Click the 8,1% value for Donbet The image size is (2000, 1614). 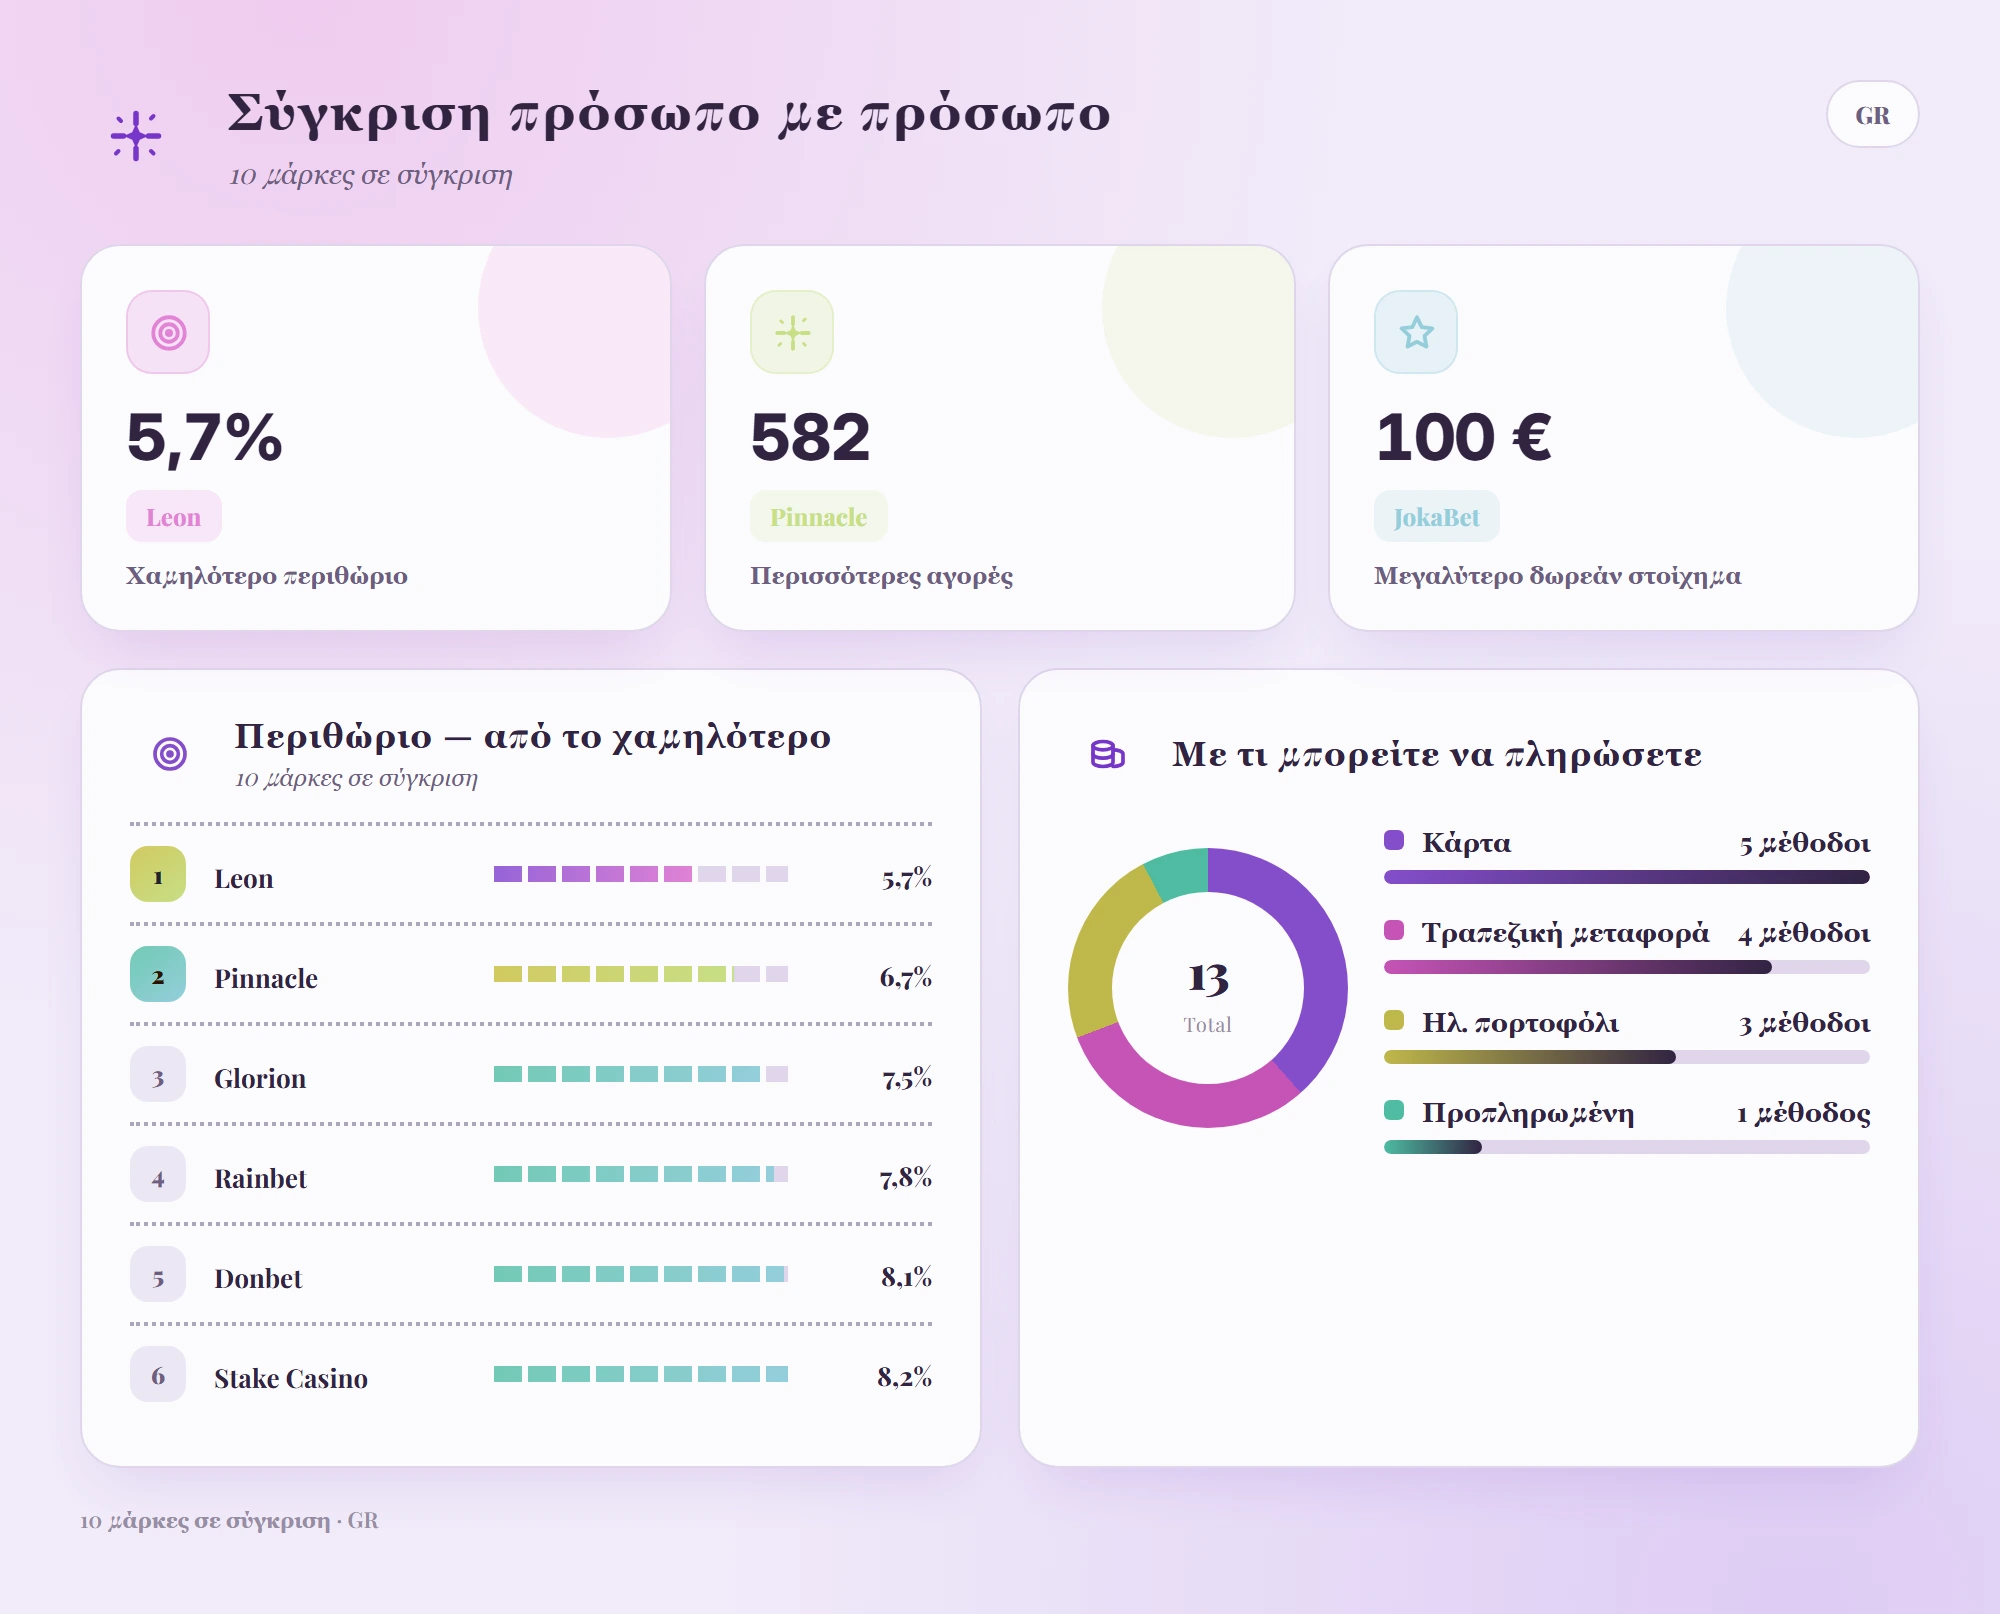[906, 1277]
